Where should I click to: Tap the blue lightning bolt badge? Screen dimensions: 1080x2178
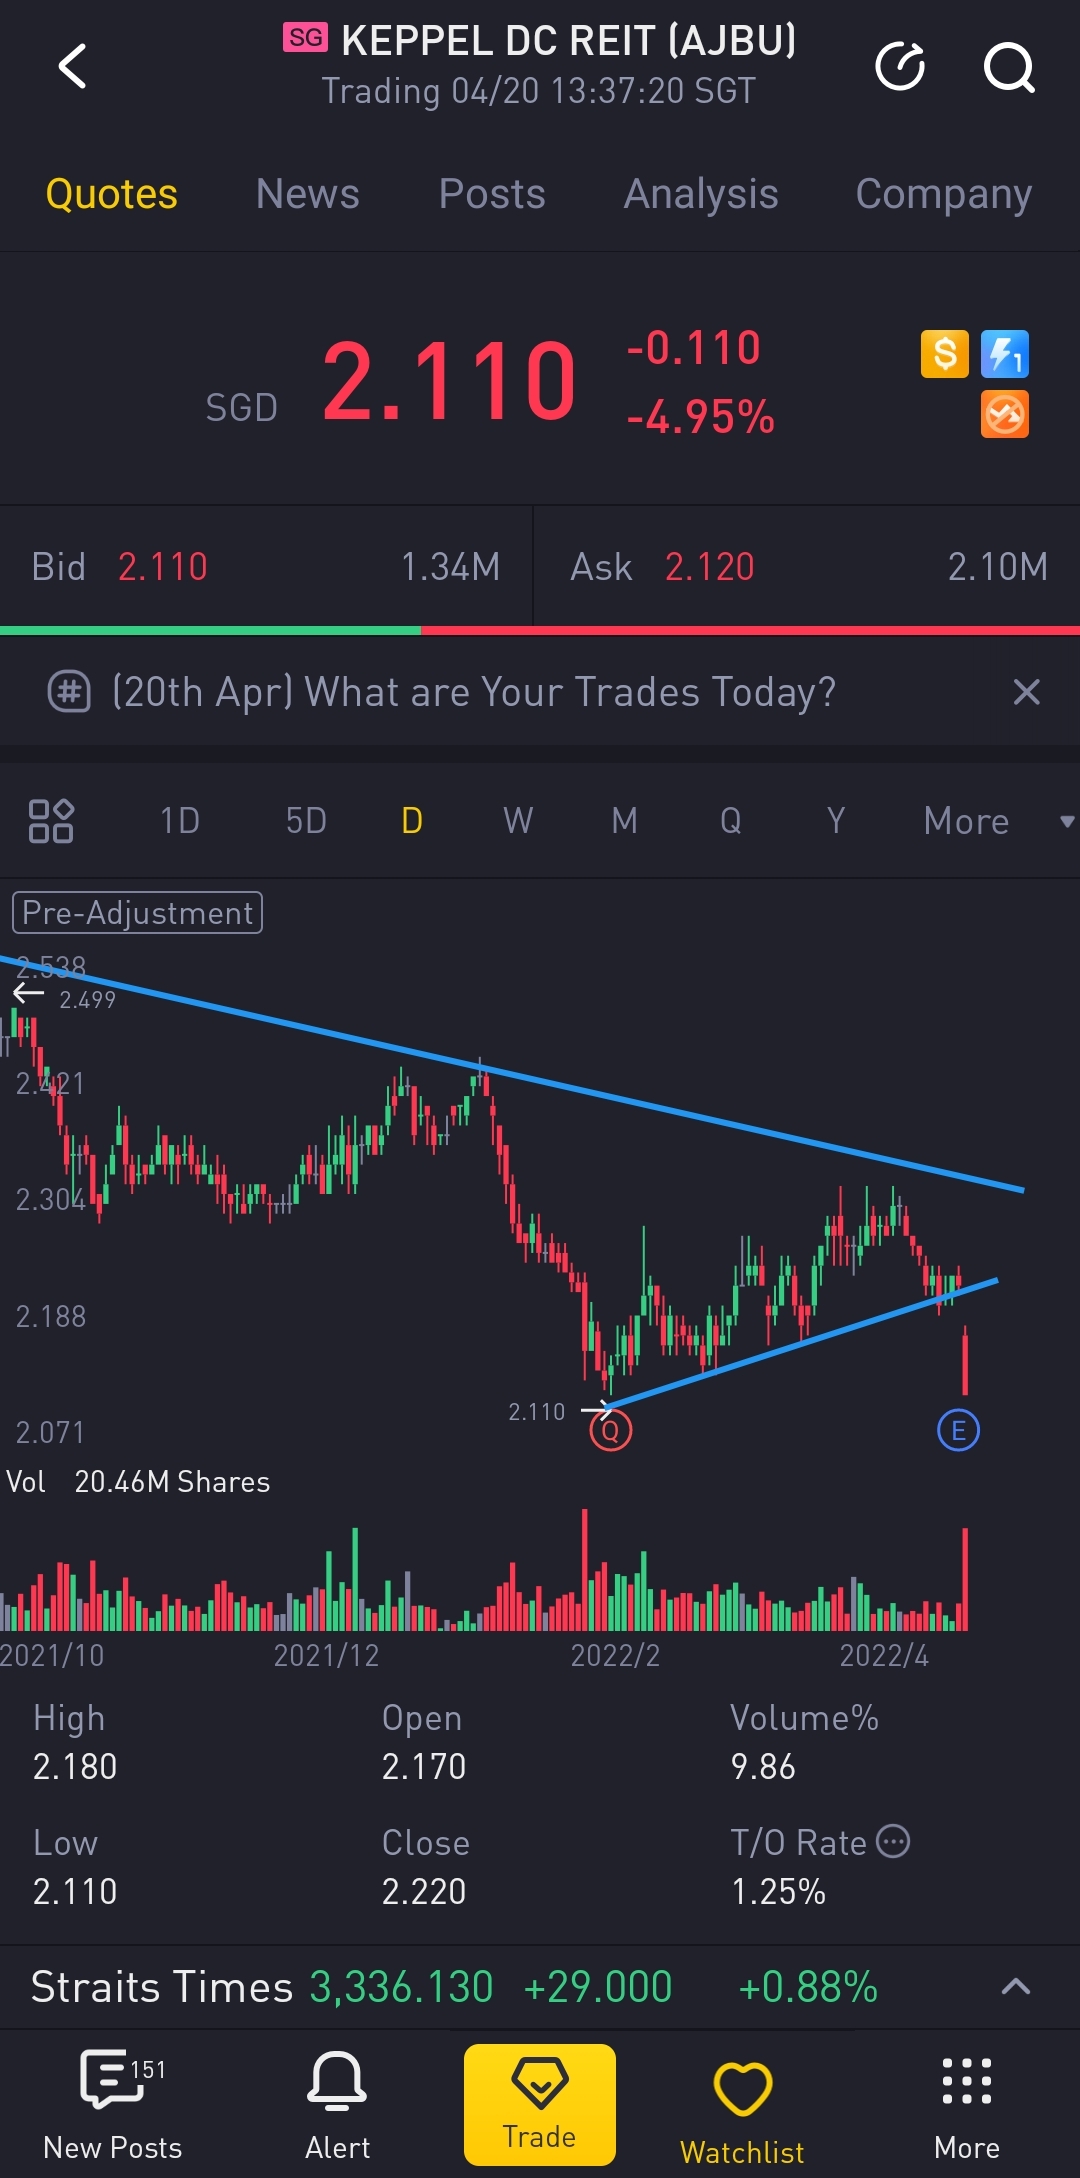(x=1005, y=354)
